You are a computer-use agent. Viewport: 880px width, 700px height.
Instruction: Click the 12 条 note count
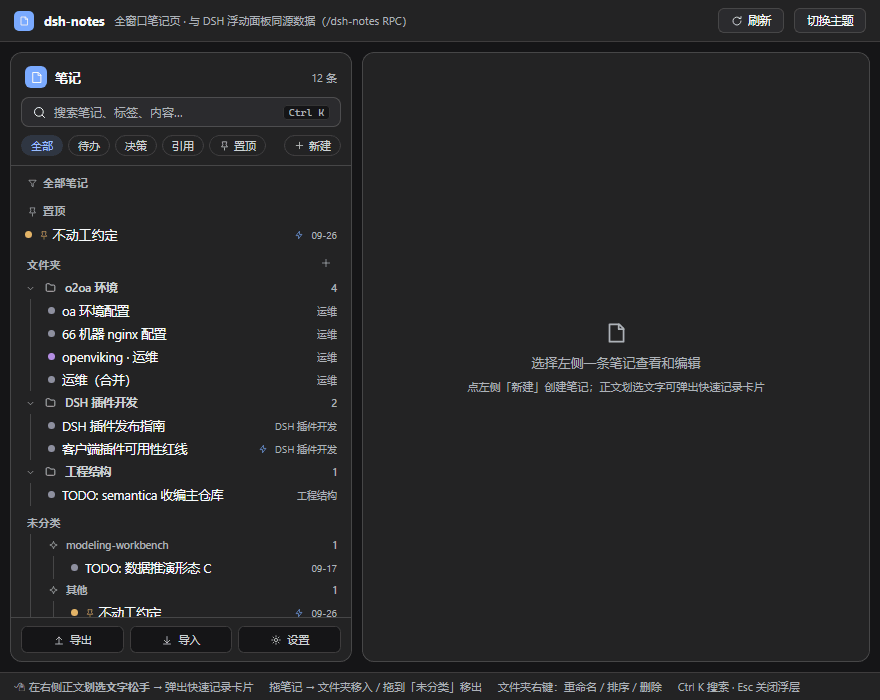pos(324,78)
